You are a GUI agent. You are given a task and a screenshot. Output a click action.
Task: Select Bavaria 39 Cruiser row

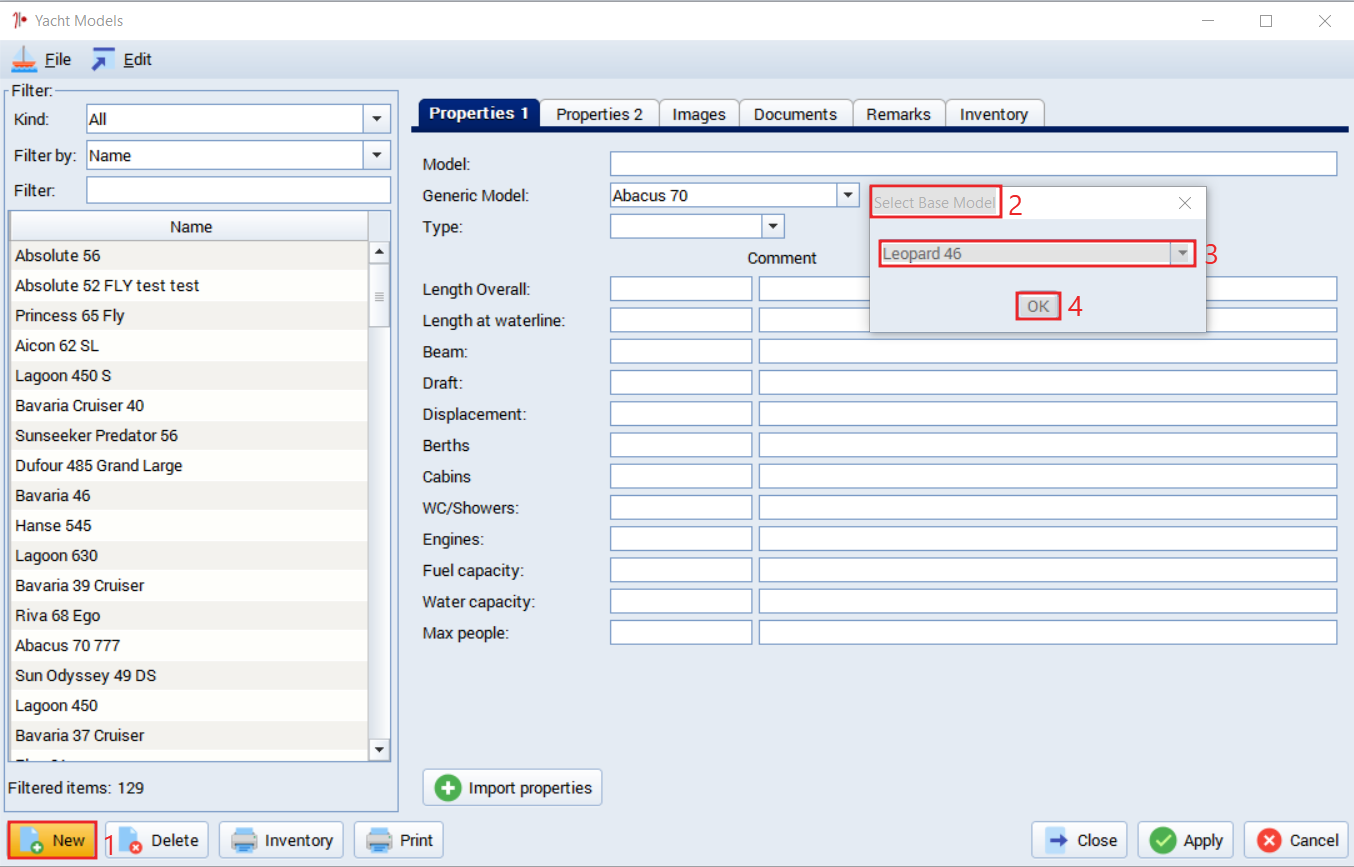click(x=189, y=586)
